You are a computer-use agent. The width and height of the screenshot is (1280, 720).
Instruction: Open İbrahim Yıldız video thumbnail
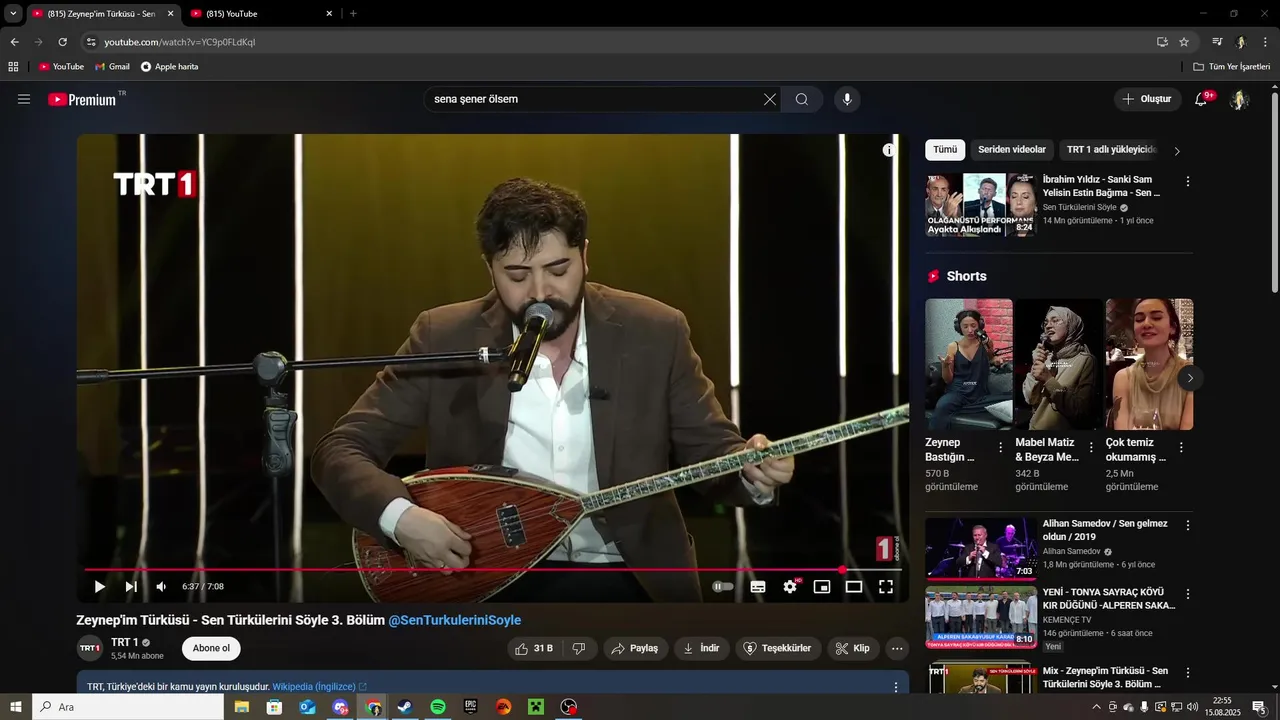(980, 205)
